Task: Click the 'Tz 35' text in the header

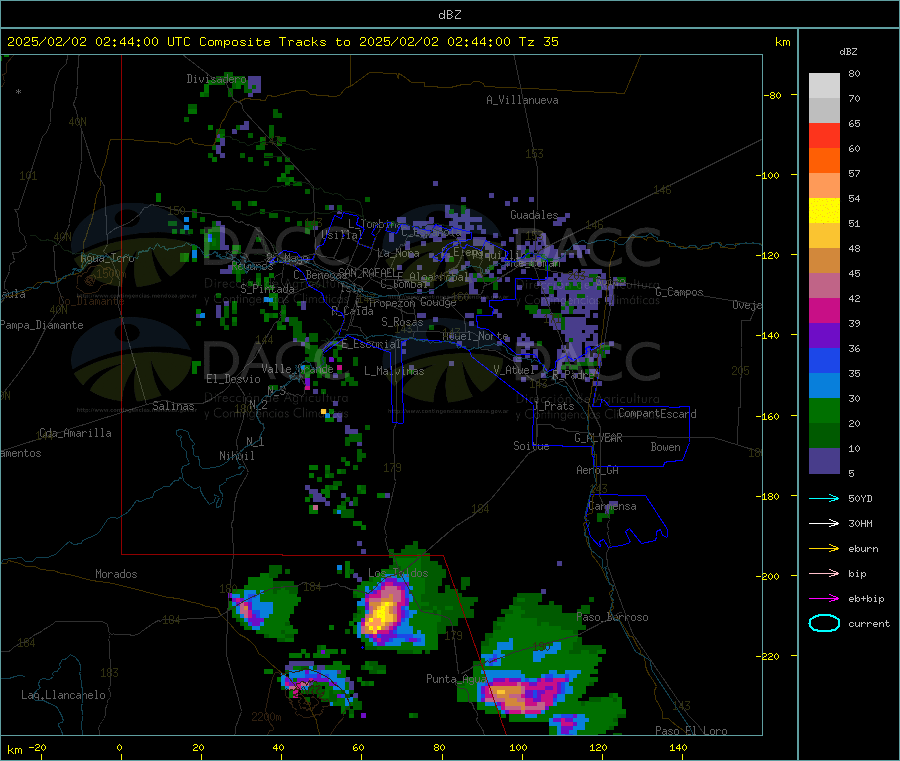Action: tap(539, 42)
